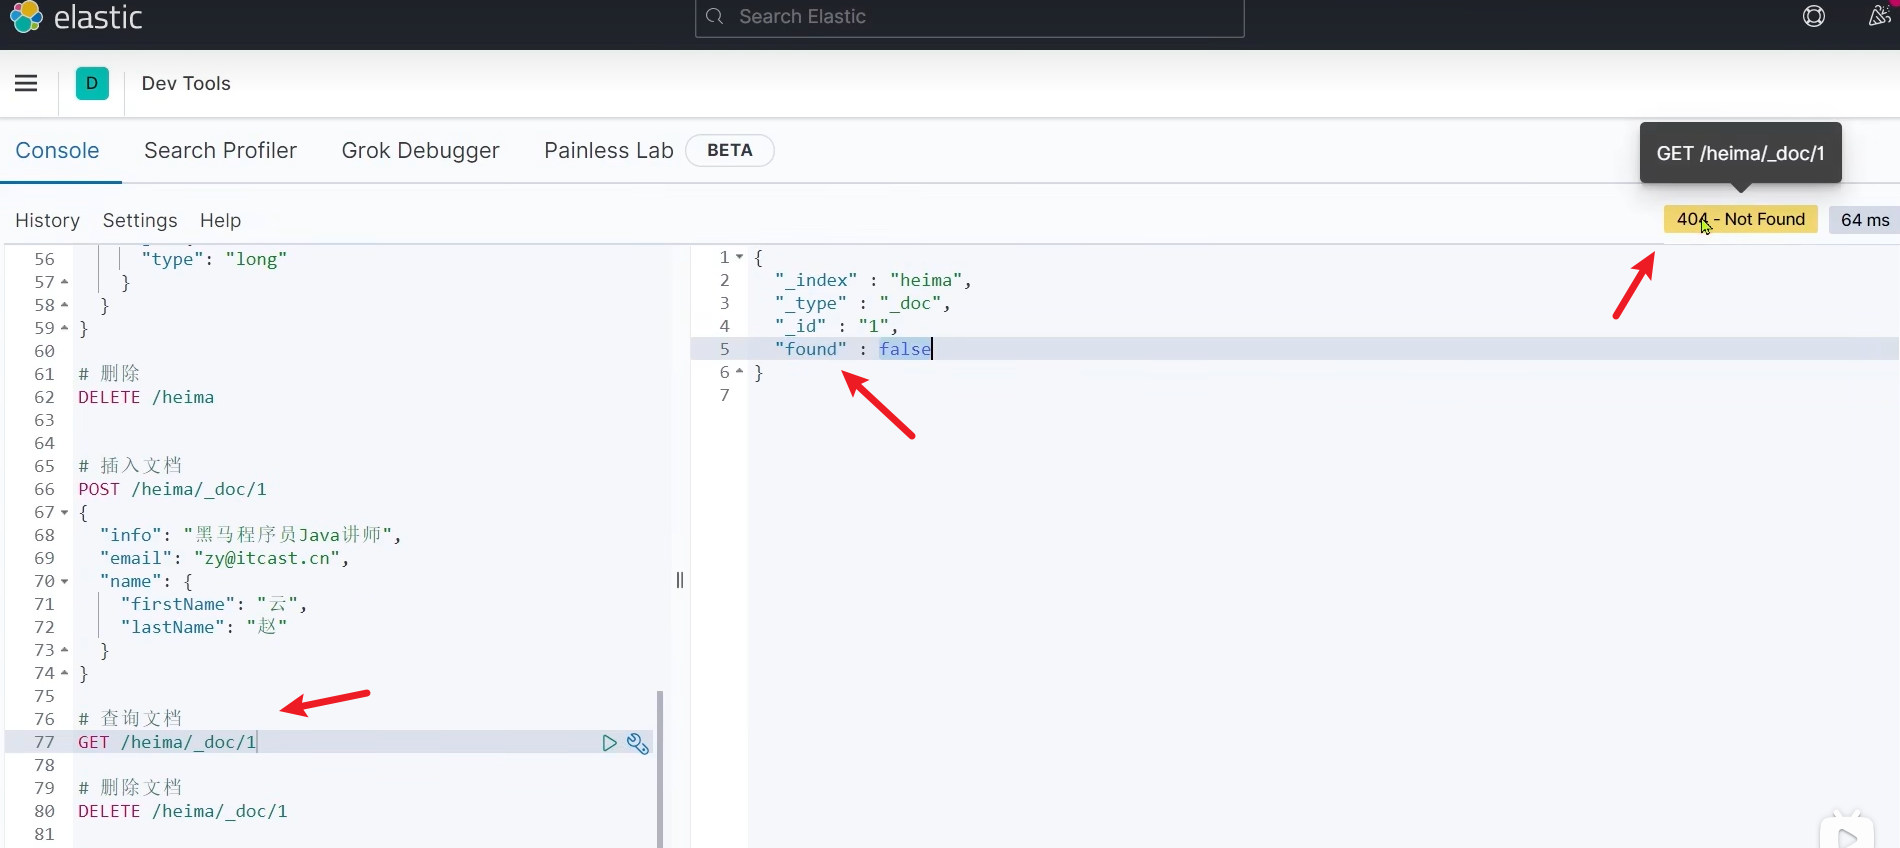Toggle the fold marker on editor line 59

click(x=65, y=328)
